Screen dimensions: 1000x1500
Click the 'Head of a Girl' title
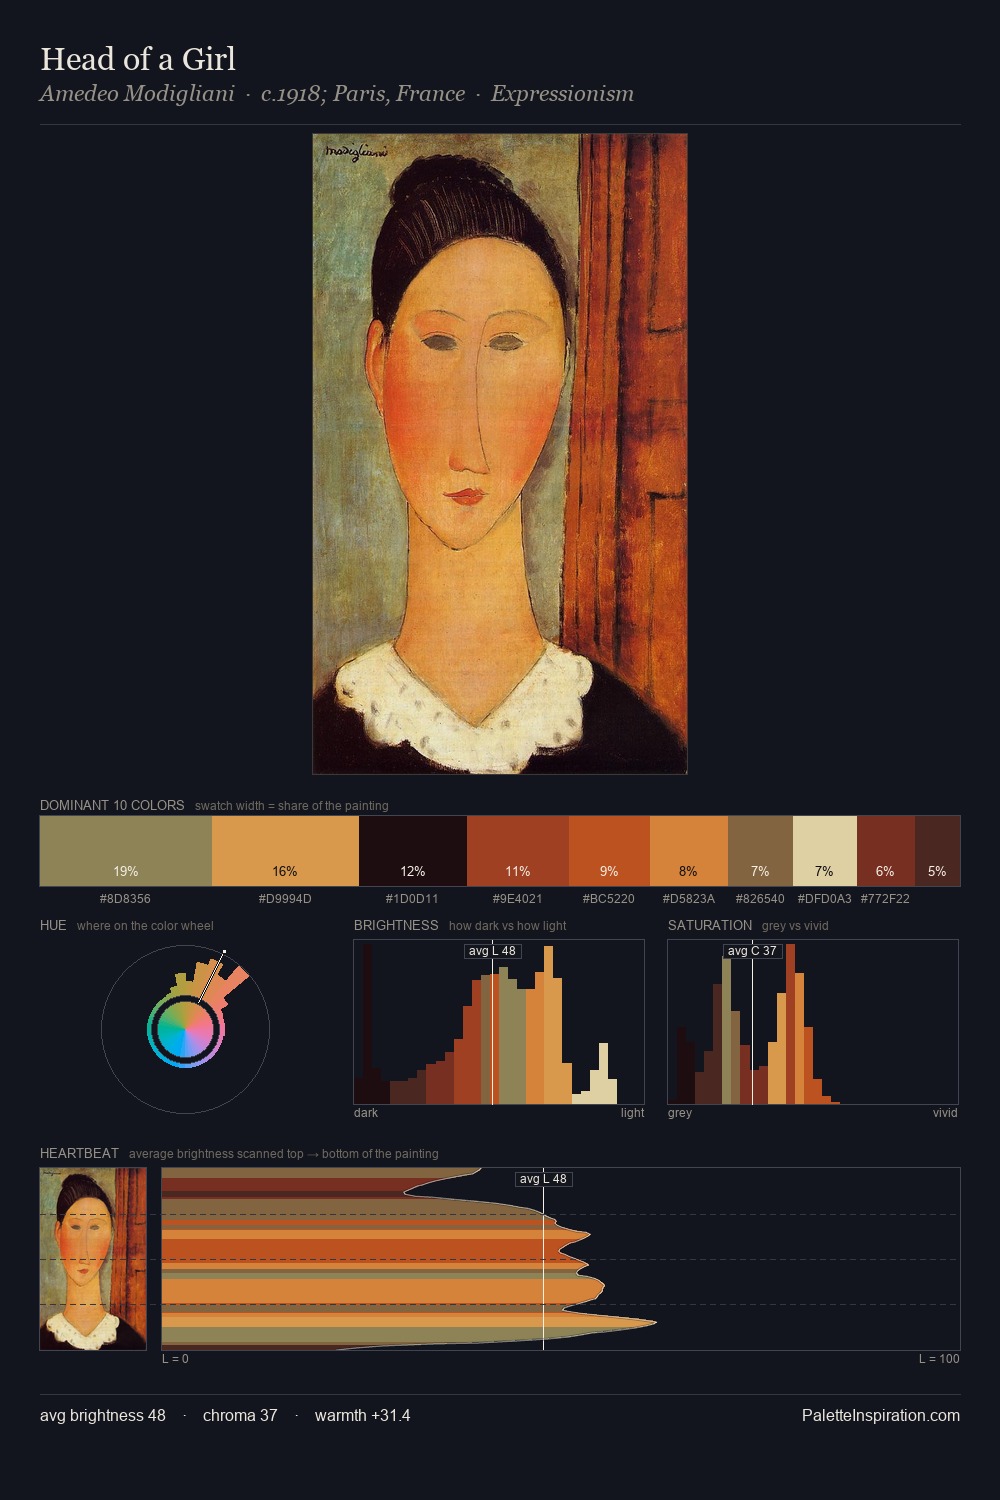point(138,59)
